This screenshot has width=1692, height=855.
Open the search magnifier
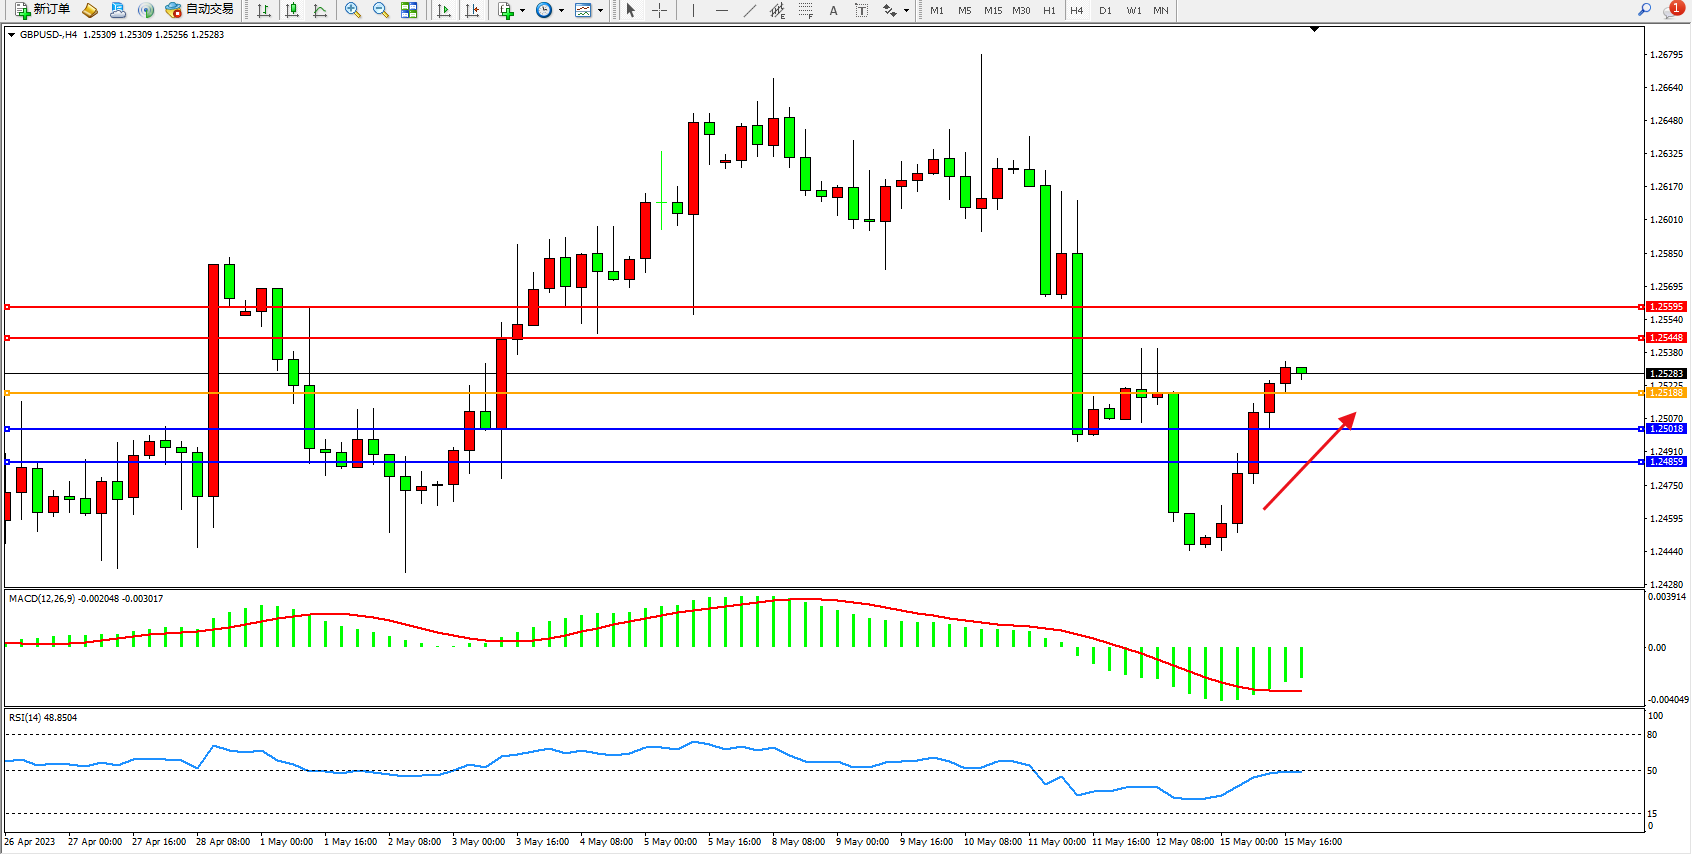pyautogui.click(x=1644, y=10)
